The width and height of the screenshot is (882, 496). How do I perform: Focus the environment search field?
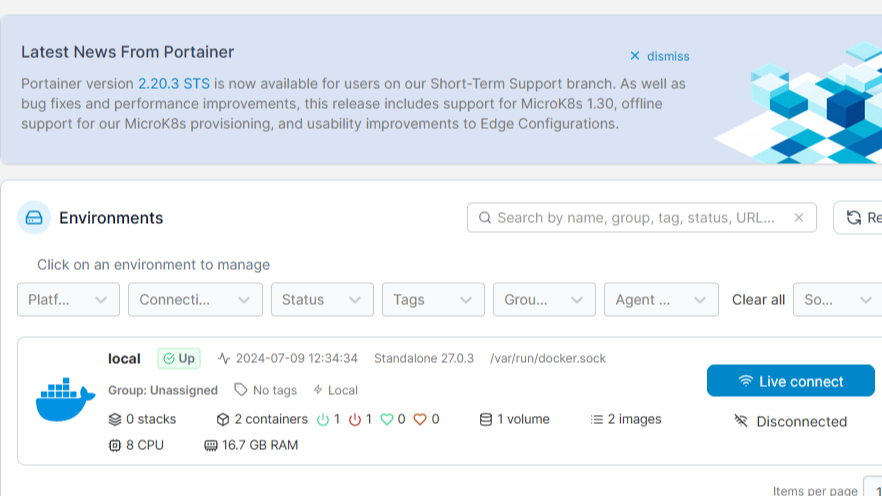coord(641,218)
